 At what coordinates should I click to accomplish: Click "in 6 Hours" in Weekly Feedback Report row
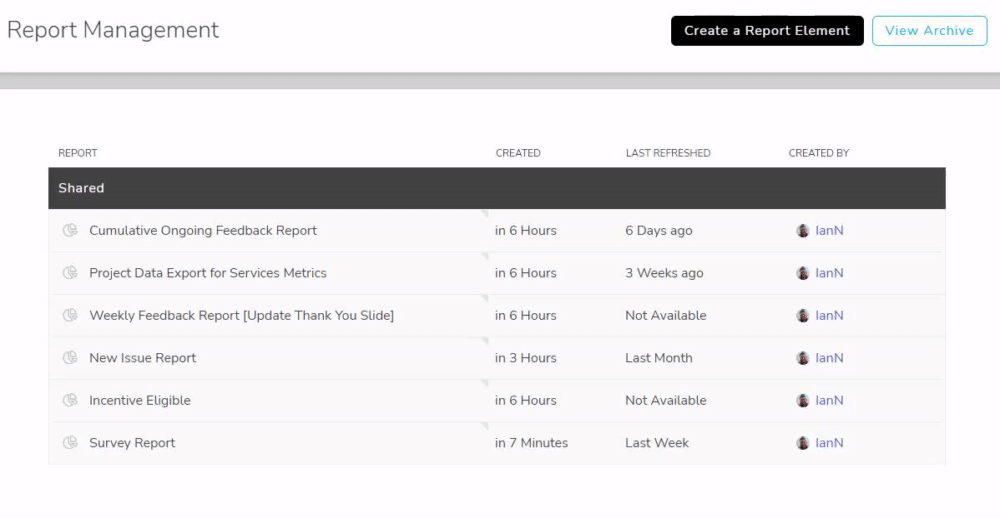coord(526,315)
